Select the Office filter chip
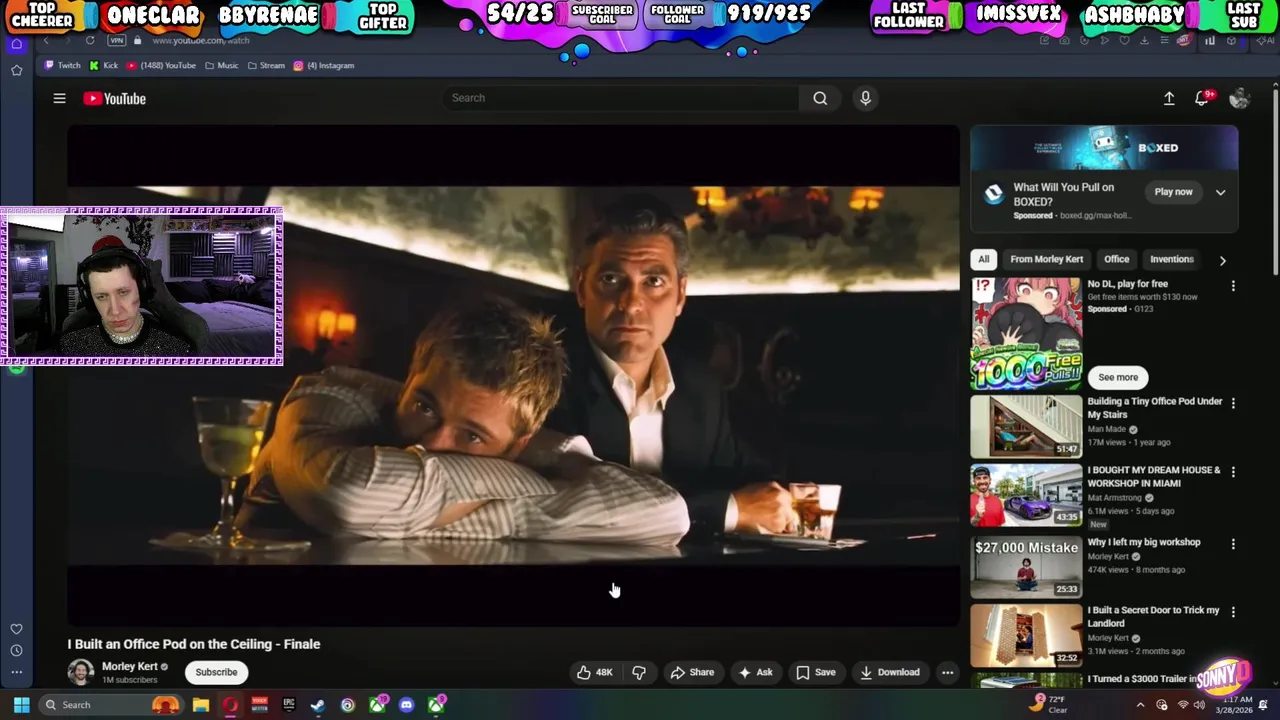This screenshot has height=720, width=1280. [1116, 259]
